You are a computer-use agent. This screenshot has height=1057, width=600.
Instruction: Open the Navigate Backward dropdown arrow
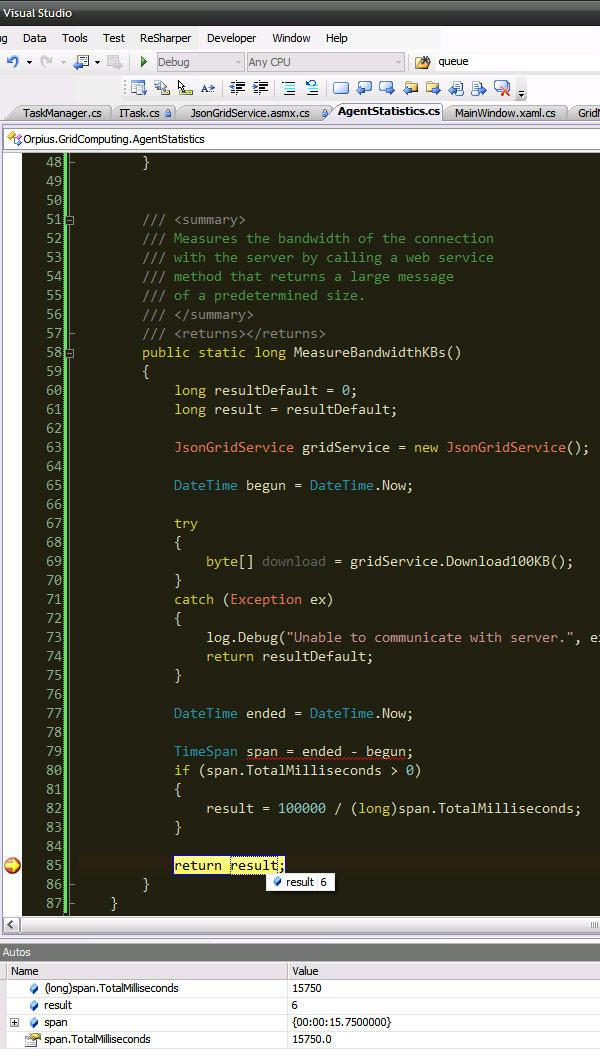pyautogui.click(x=97, y=63)
